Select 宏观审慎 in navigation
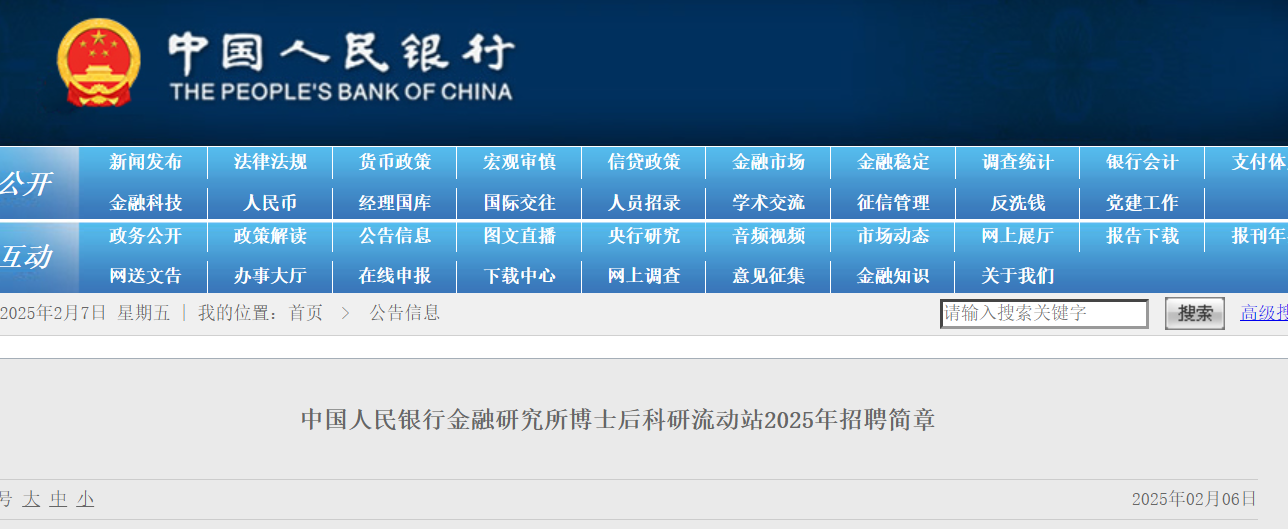Image resolution: width=1288 pixels, height=529 pixels. click(519, 162)
